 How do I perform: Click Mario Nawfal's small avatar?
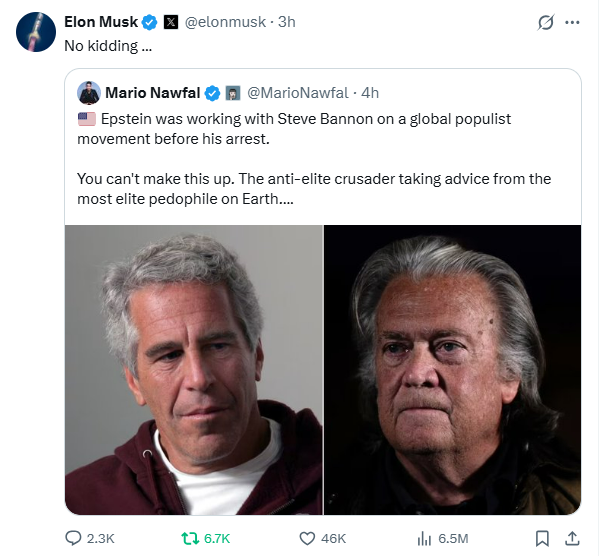pos(88,93)
